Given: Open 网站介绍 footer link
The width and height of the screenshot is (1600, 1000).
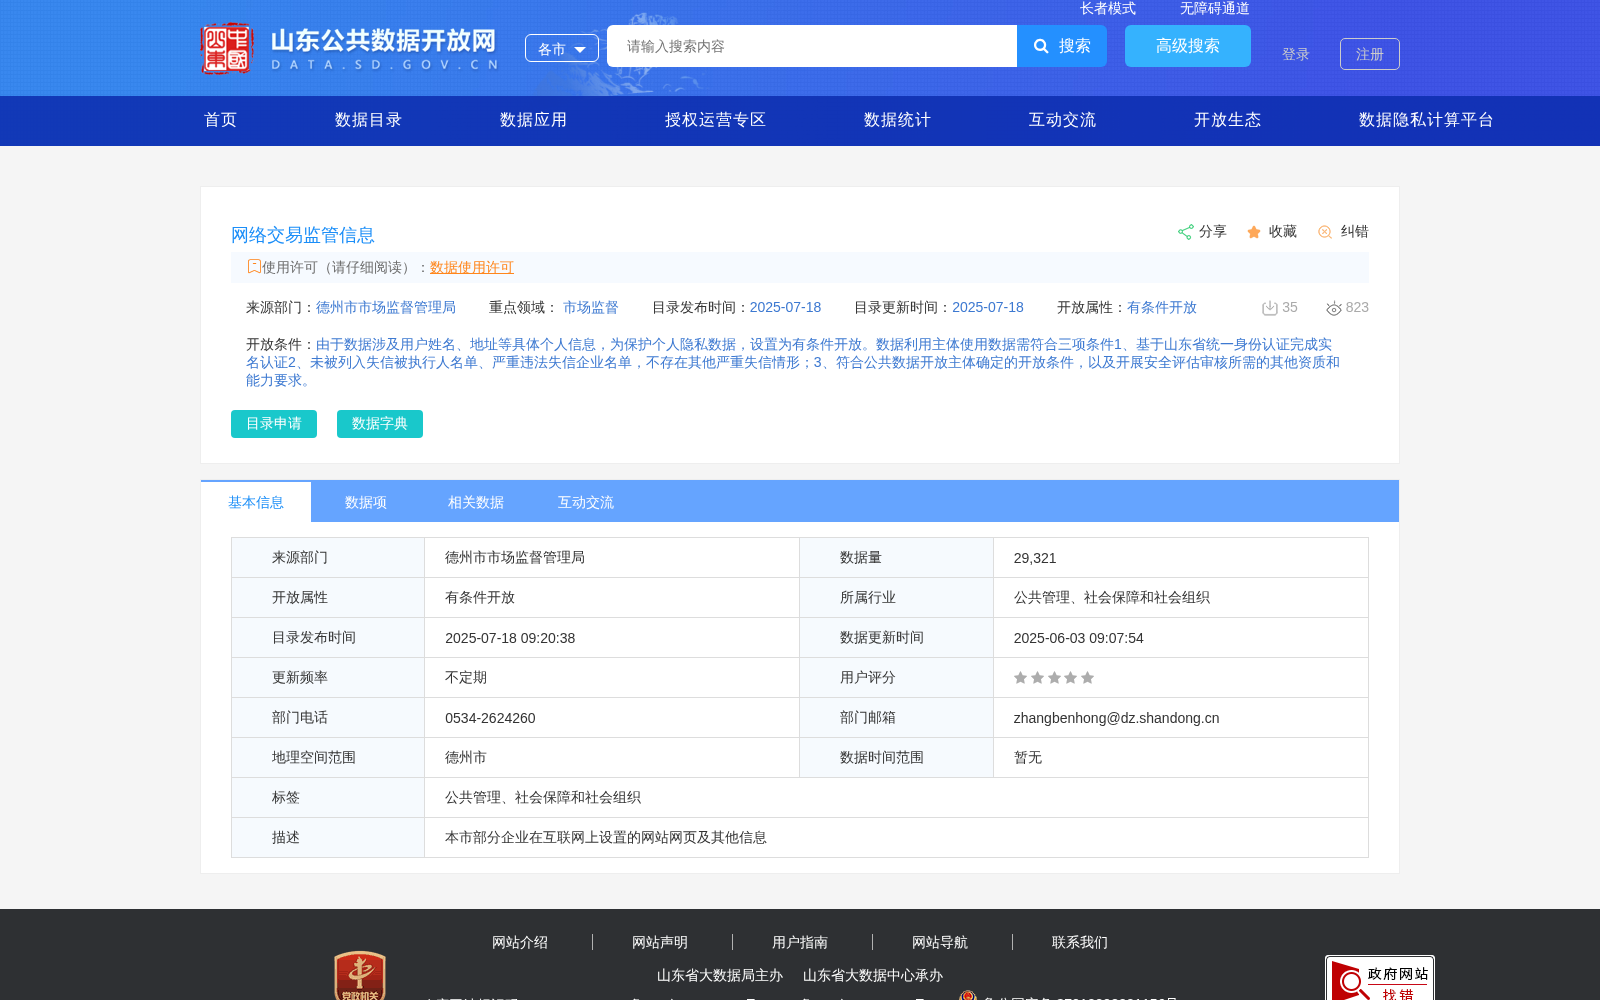Looking at the screenshot, I should [520, 942].
